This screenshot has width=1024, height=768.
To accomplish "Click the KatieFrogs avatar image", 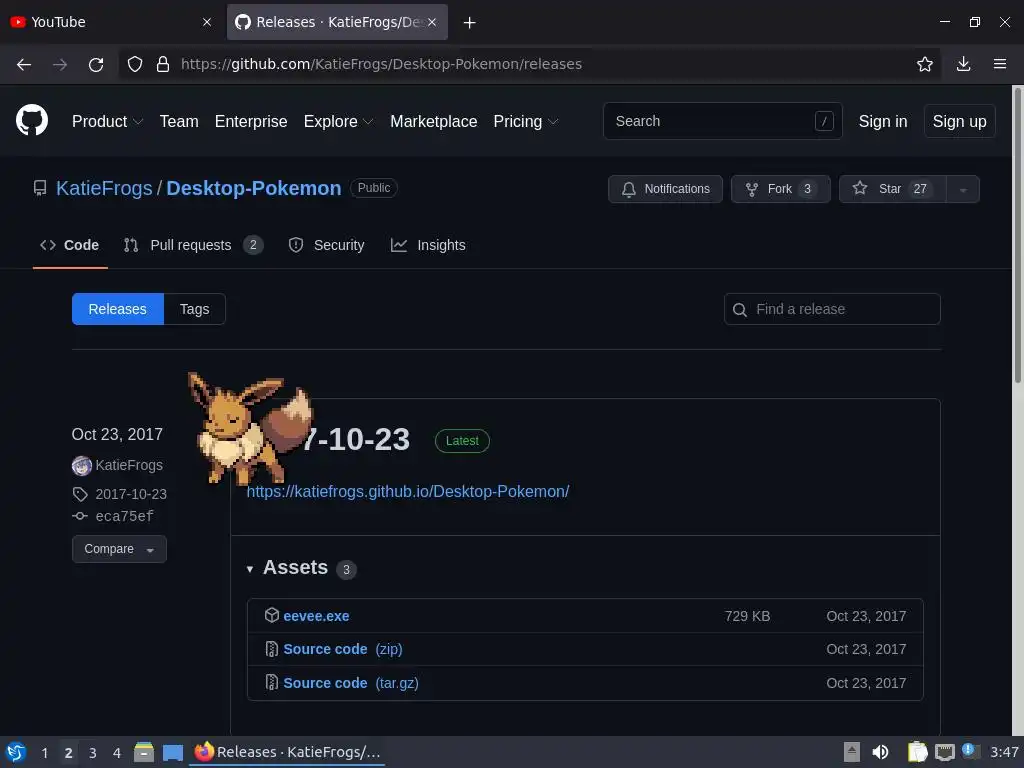I will click(x=82, y=466).
